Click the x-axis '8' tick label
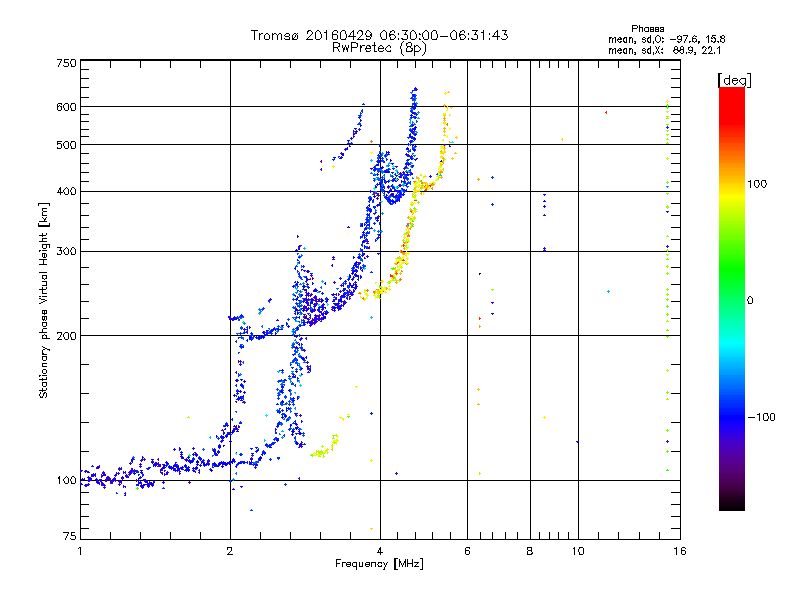The width and height of the screenshot is (800, 600). click(530, 551)
